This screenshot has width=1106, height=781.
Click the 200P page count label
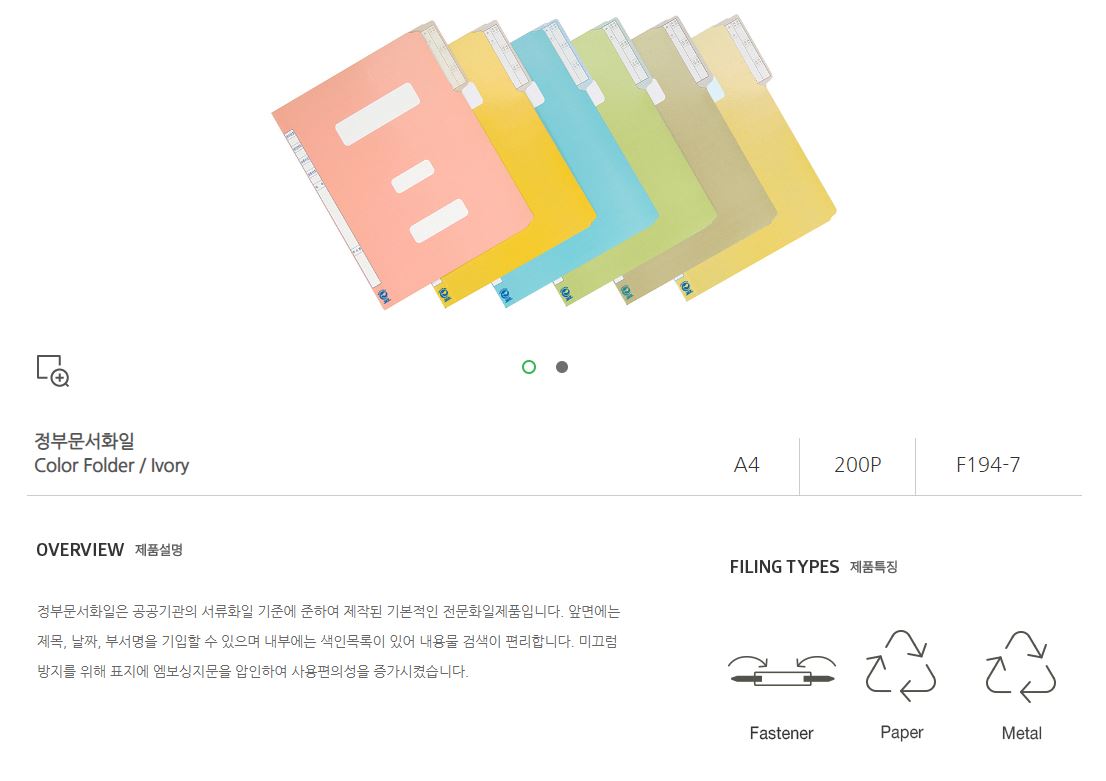(x=857, y=465)
